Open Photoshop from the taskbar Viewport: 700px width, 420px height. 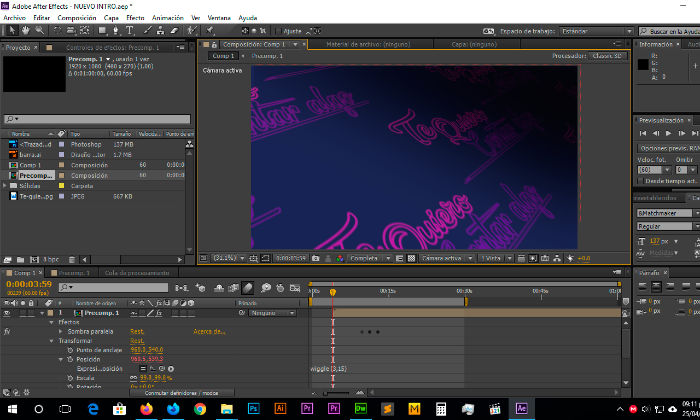253,408
